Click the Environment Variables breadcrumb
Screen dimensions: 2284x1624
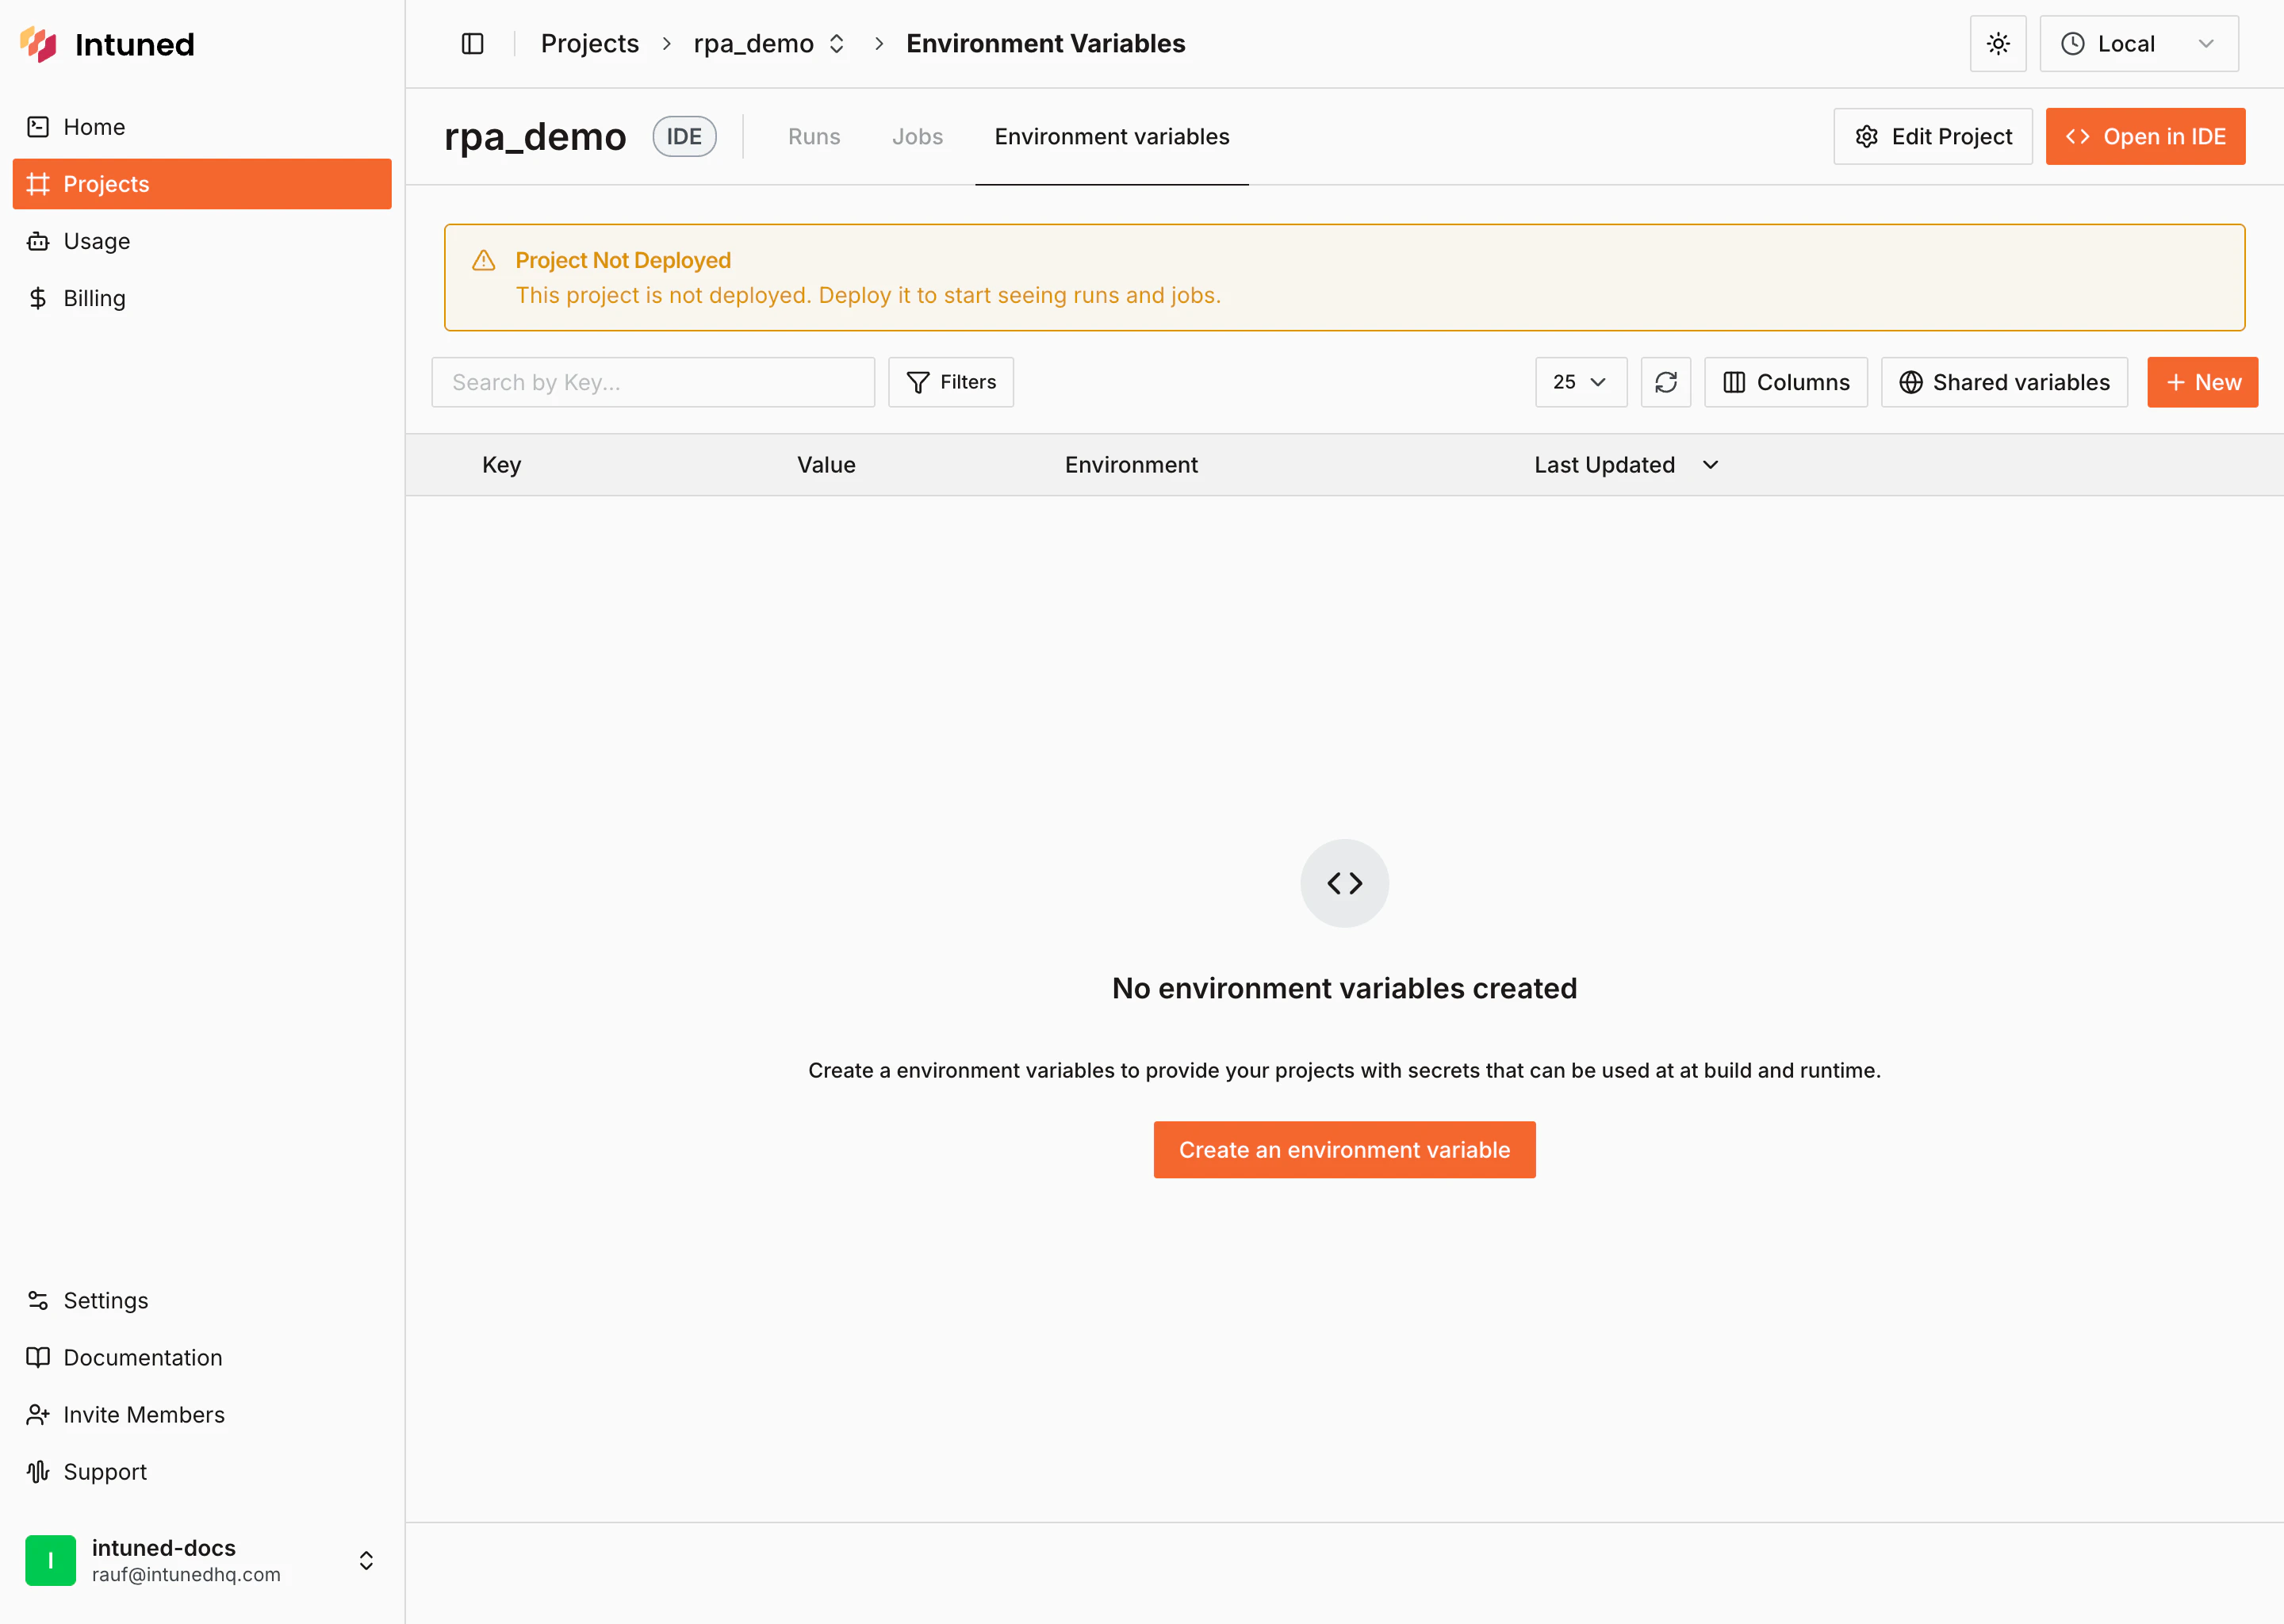point(1046,44)
